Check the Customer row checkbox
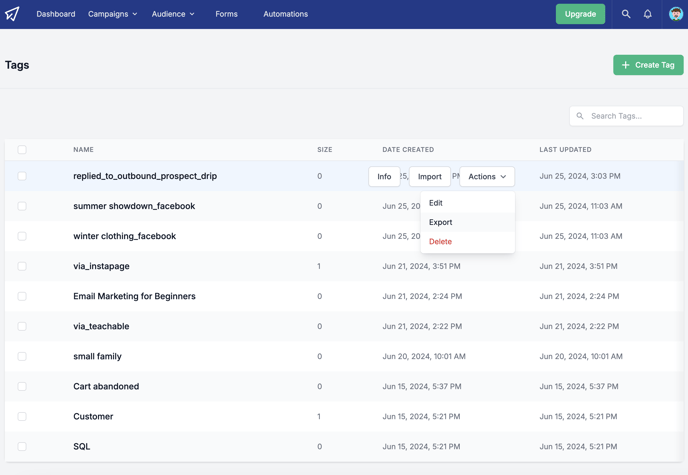Viewport: 688px width, 475px height. [22, 416]
